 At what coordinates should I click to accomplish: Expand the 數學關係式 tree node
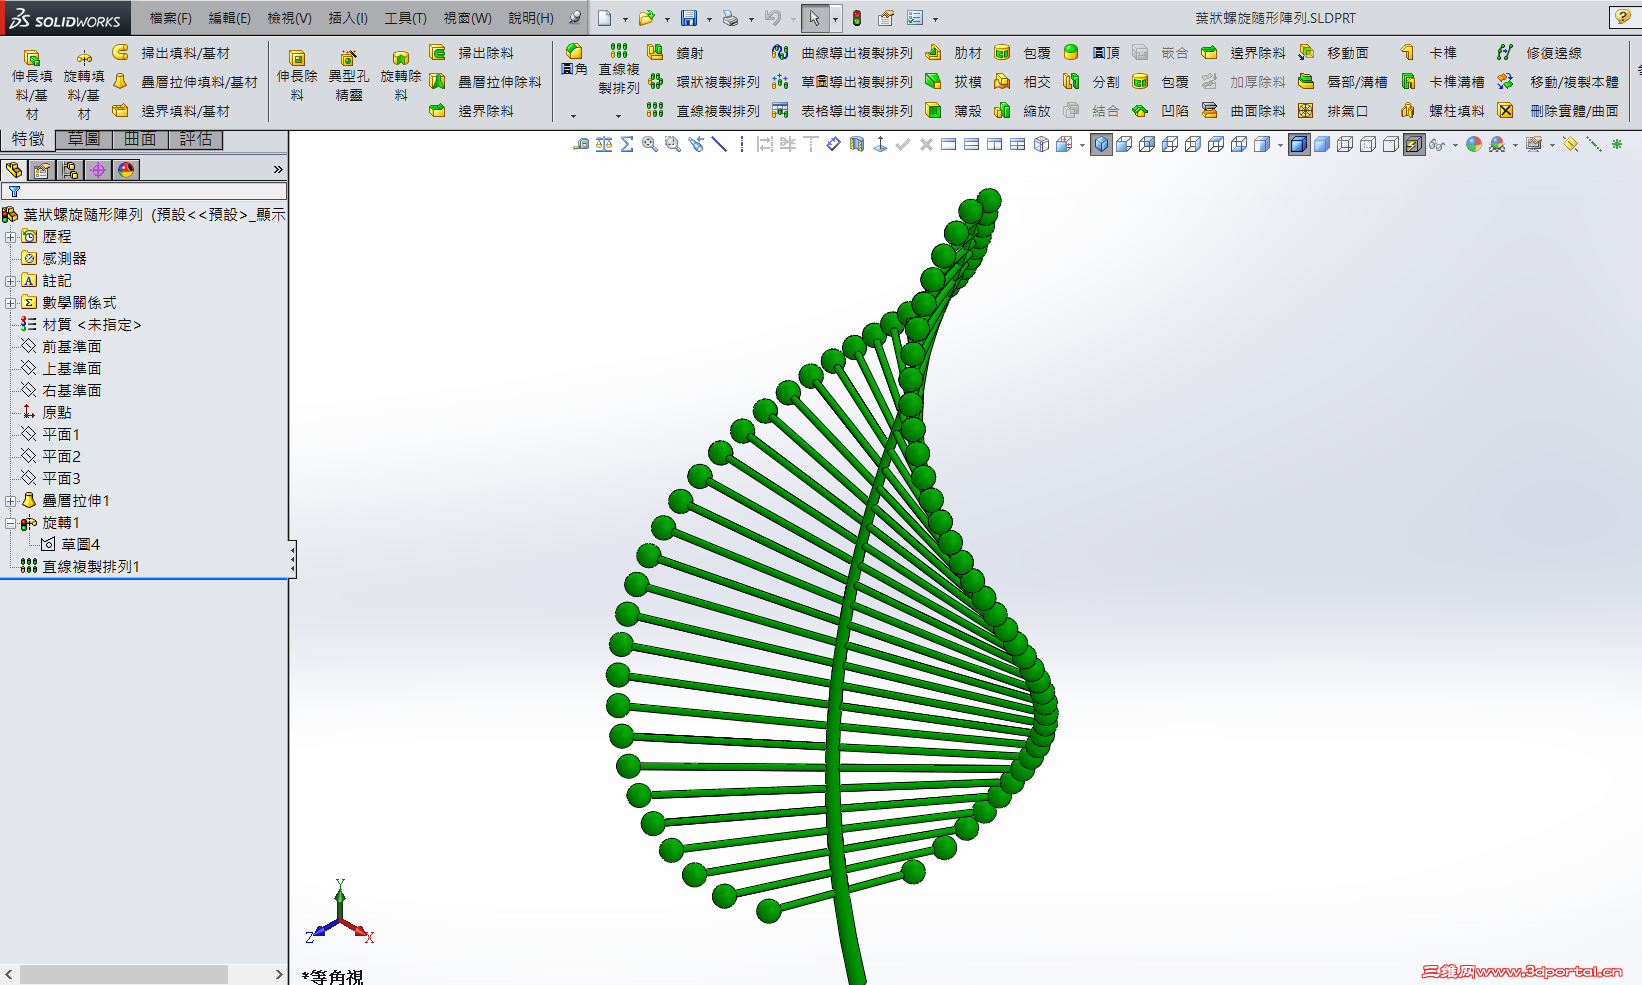(x=10, y=303)
